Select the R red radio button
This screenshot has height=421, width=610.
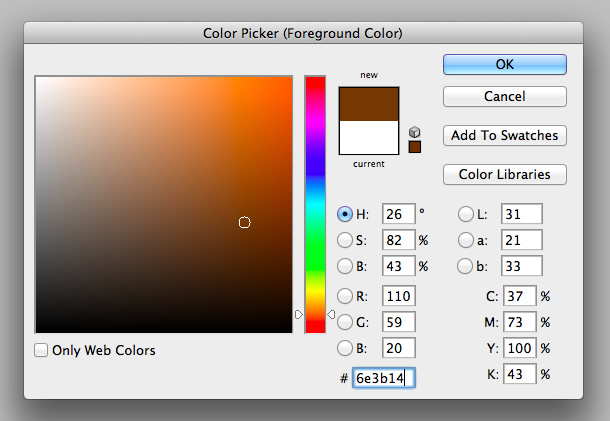pos(345,296)
